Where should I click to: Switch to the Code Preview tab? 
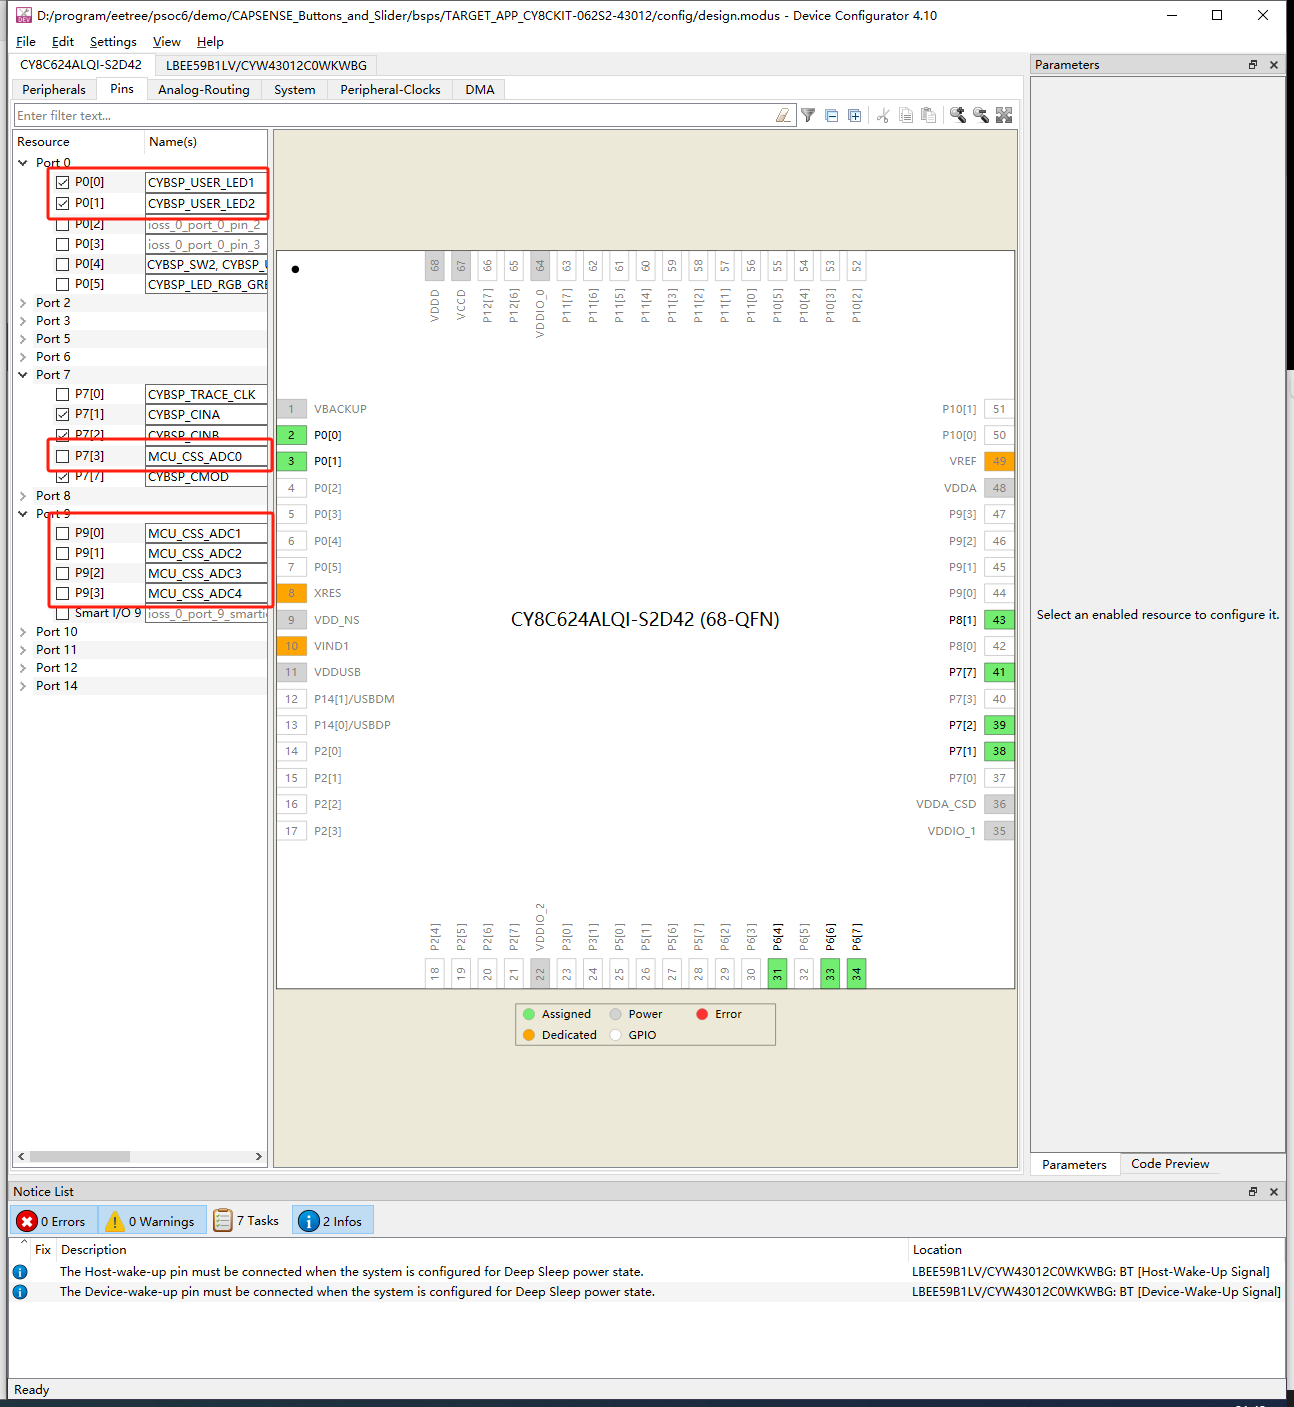(1170, 1164)
